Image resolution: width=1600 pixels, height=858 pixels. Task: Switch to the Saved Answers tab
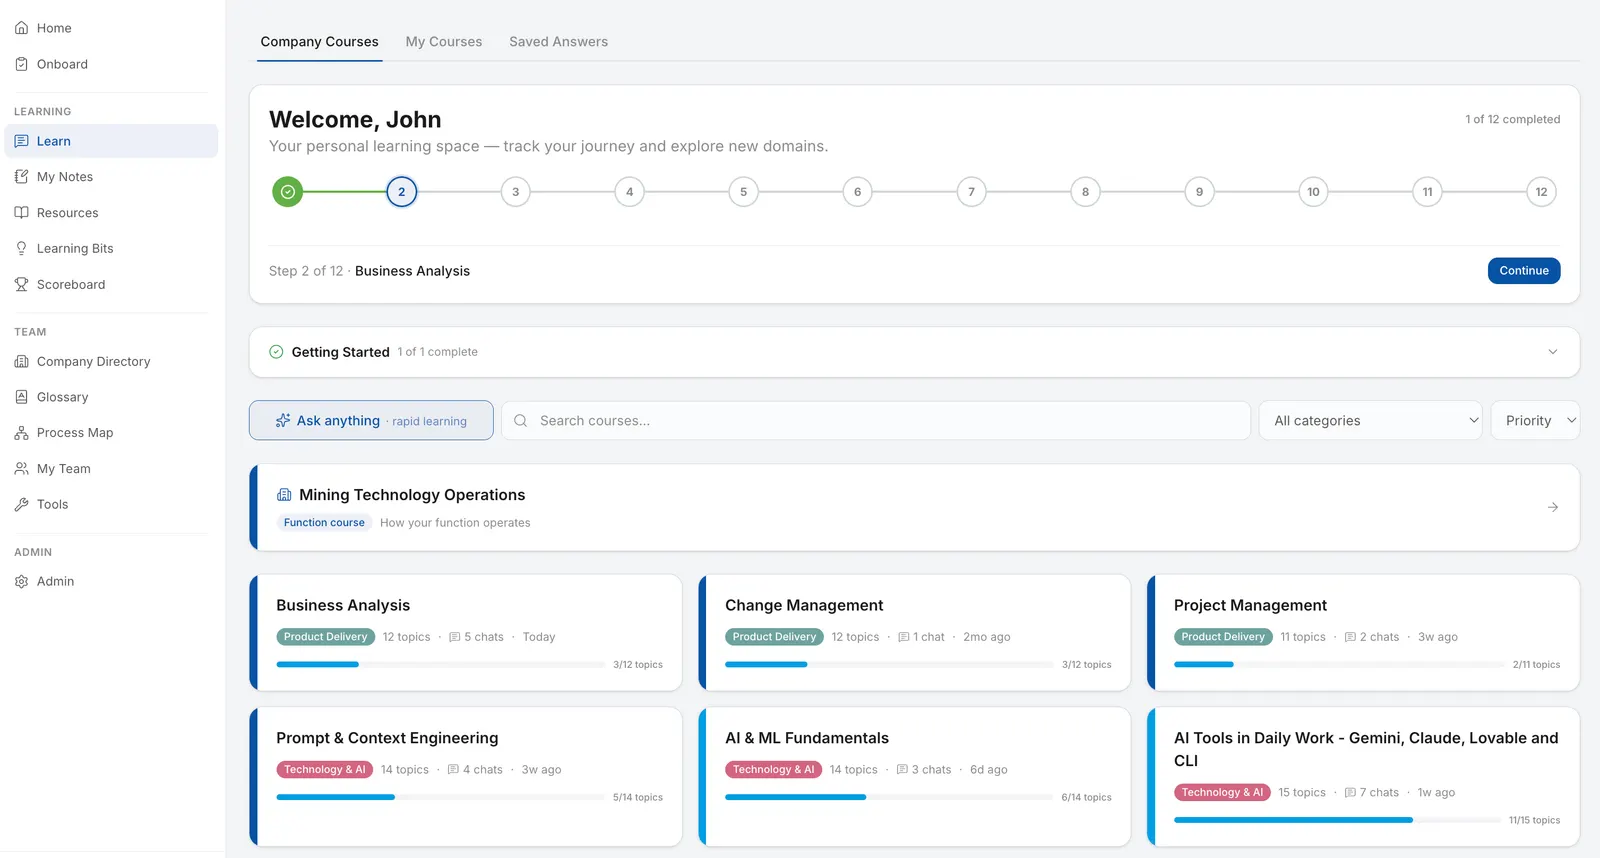(x=558, y=42)
